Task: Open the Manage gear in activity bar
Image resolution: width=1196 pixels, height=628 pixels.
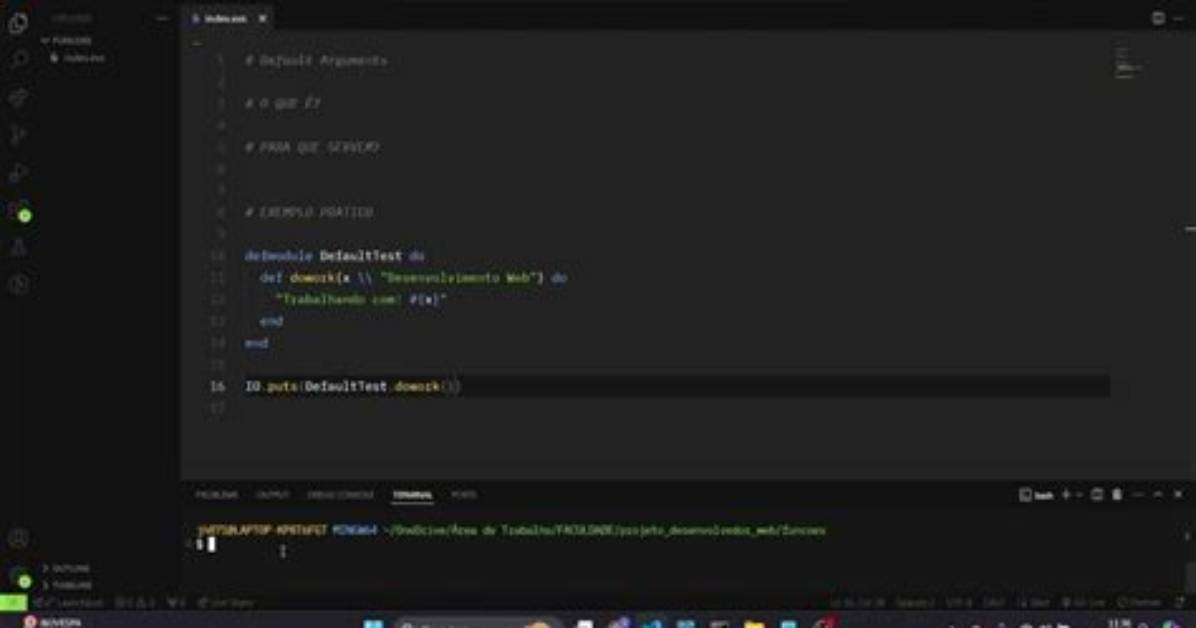Action: [x=18, y=578]
